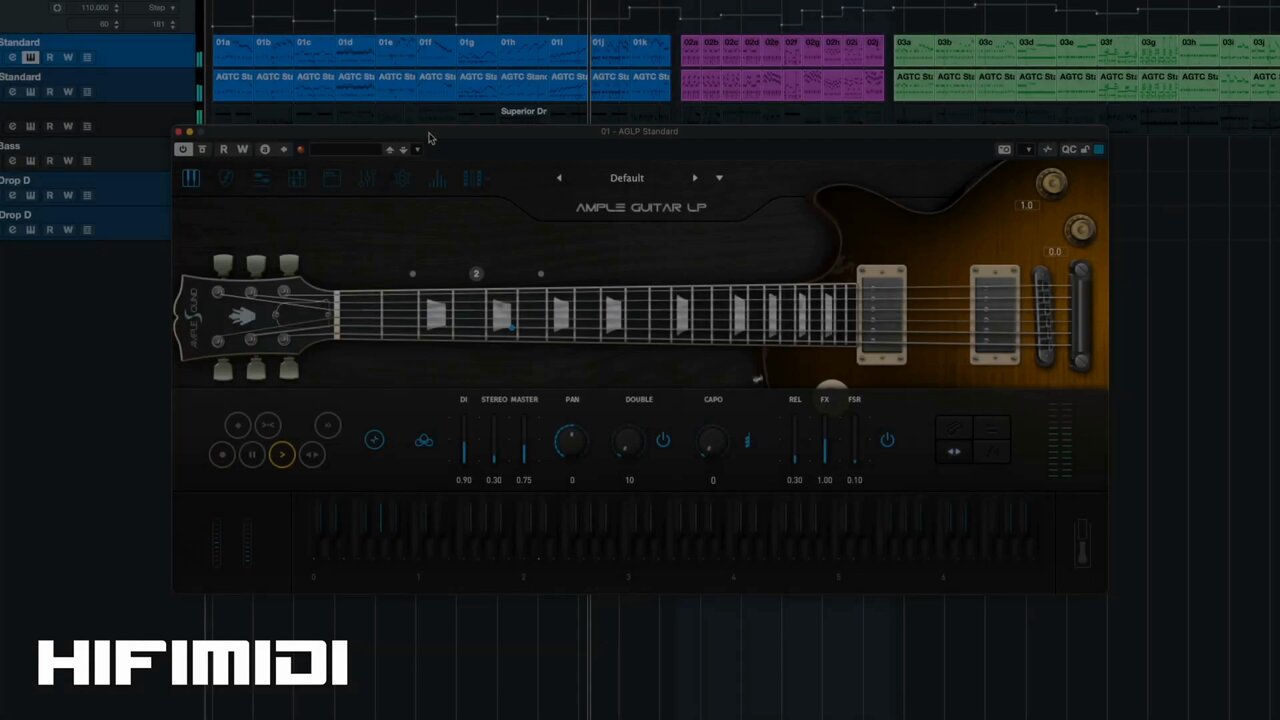Click the plugin preset name field

(x=346, y=149)
